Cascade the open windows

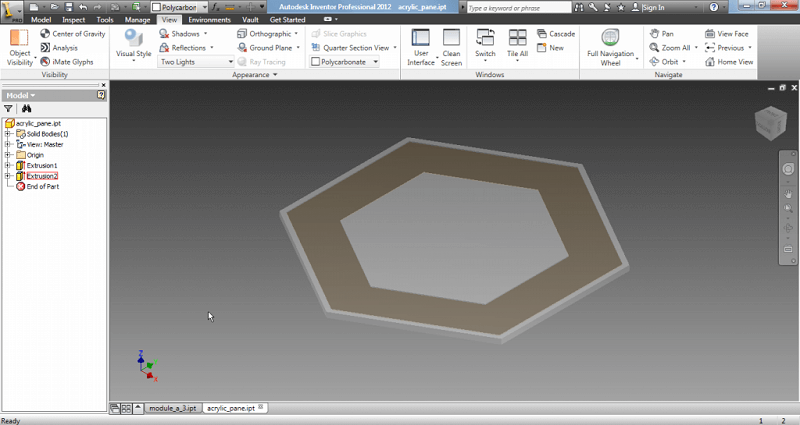coord(556,34)
